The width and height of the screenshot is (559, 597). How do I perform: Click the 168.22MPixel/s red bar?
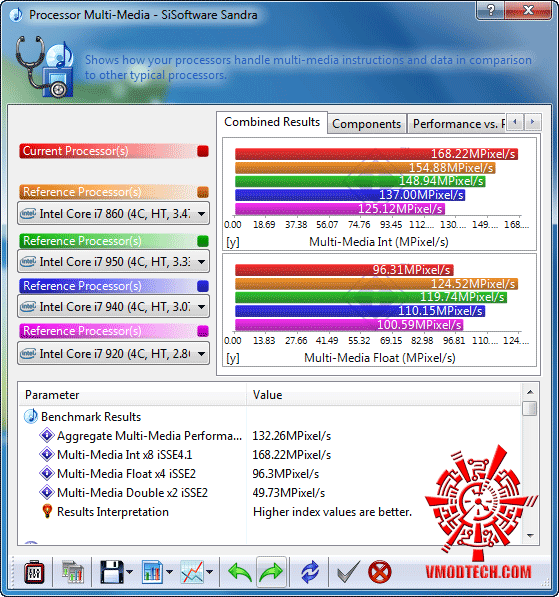[376, 154]
